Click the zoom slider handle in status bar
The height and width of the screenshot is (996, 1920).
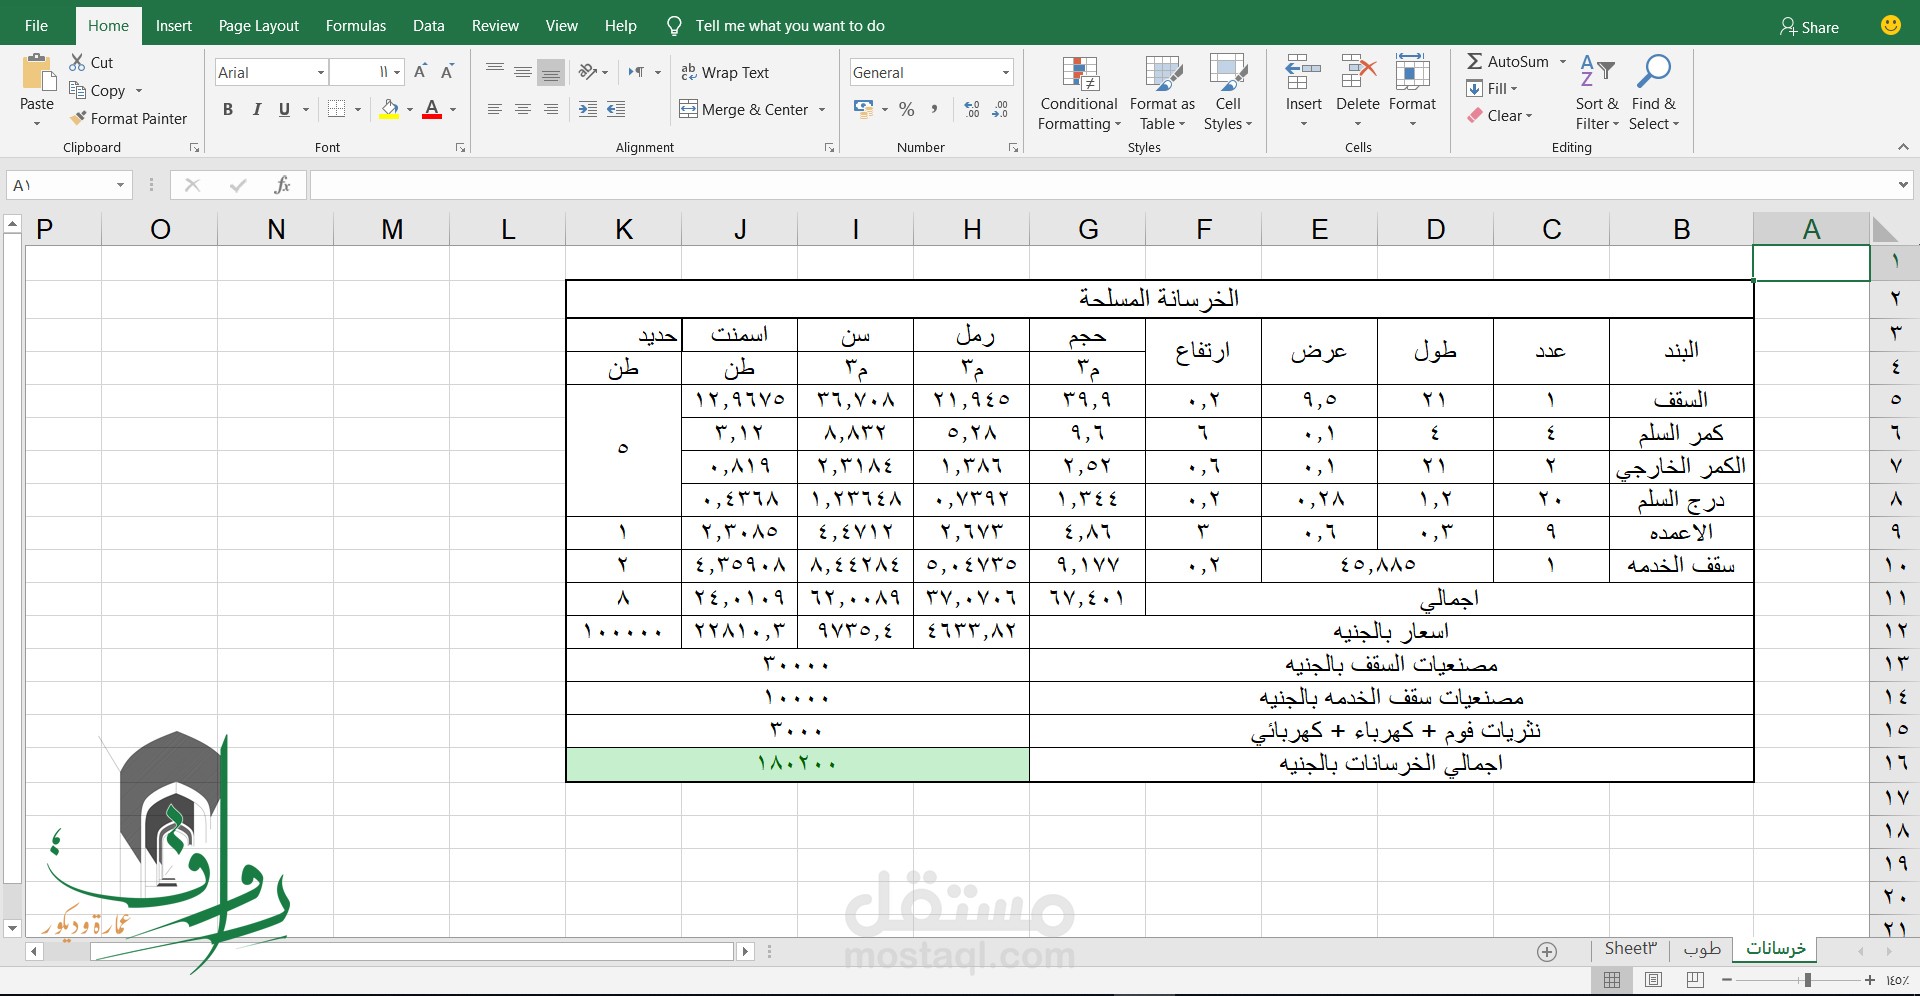[x=1807, y=980]
